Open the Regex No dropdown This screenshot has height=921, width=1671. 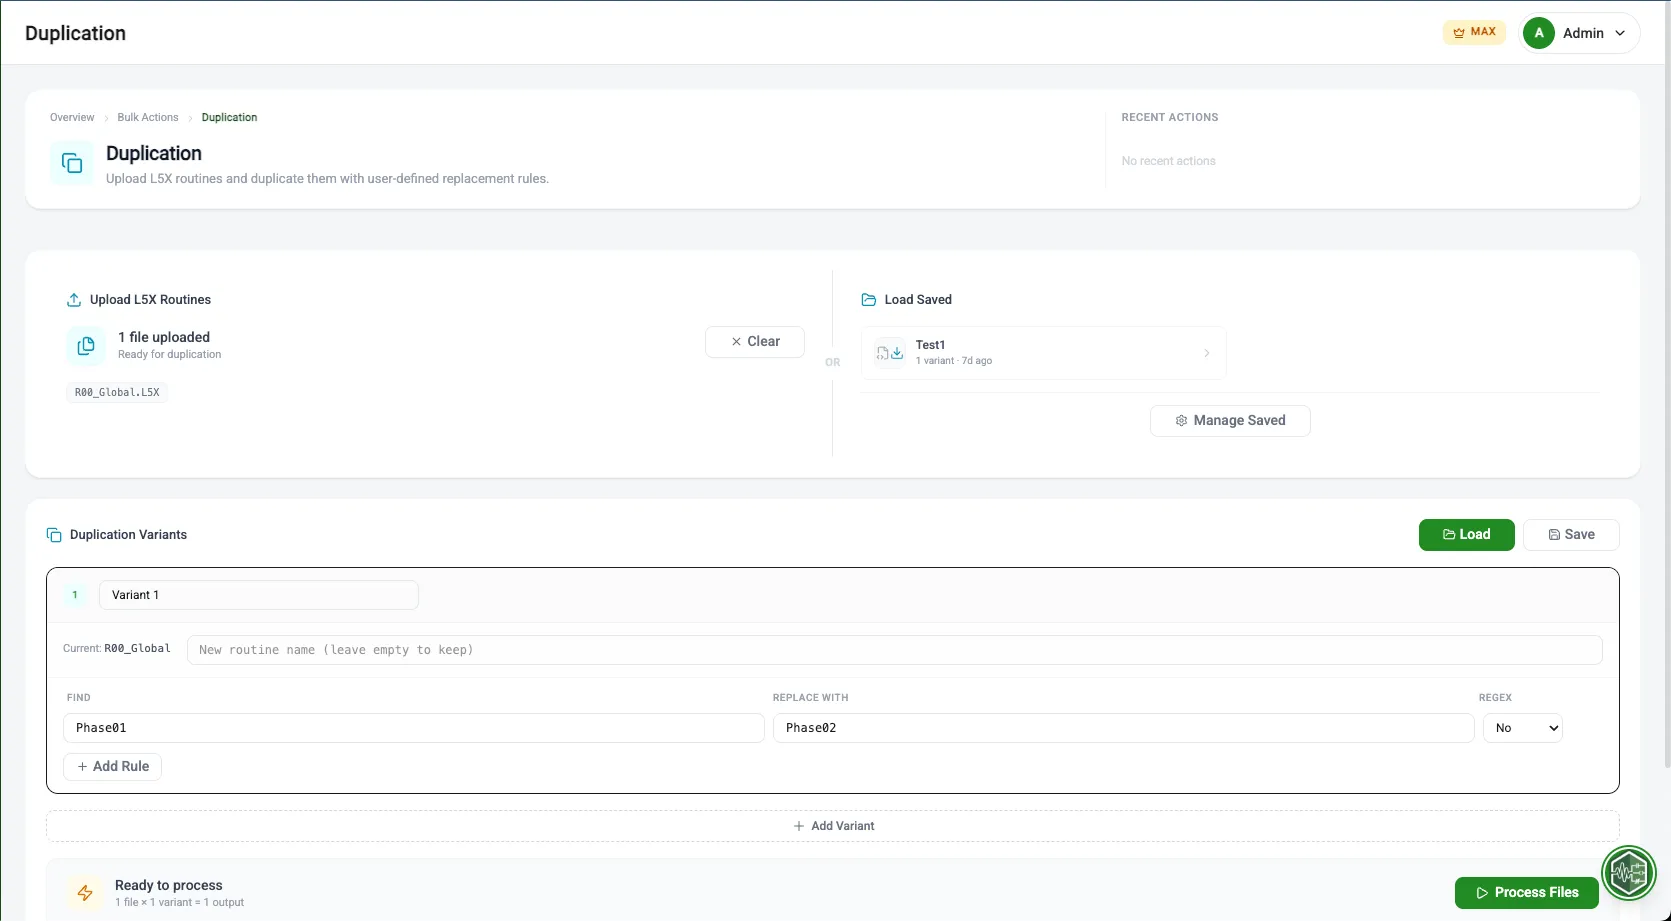pos(1522,728)
